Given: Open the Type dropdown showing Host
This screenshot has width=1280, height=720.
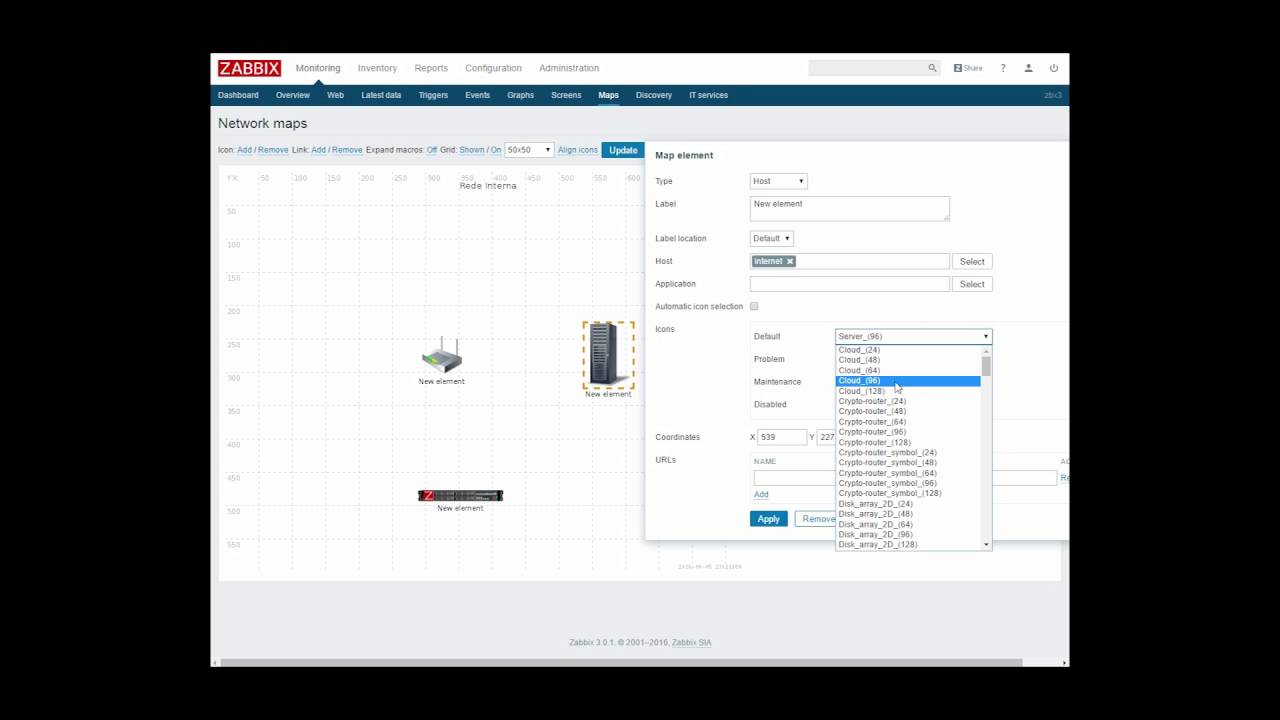Looking at the screenshot, I should (x=778, y=181).
